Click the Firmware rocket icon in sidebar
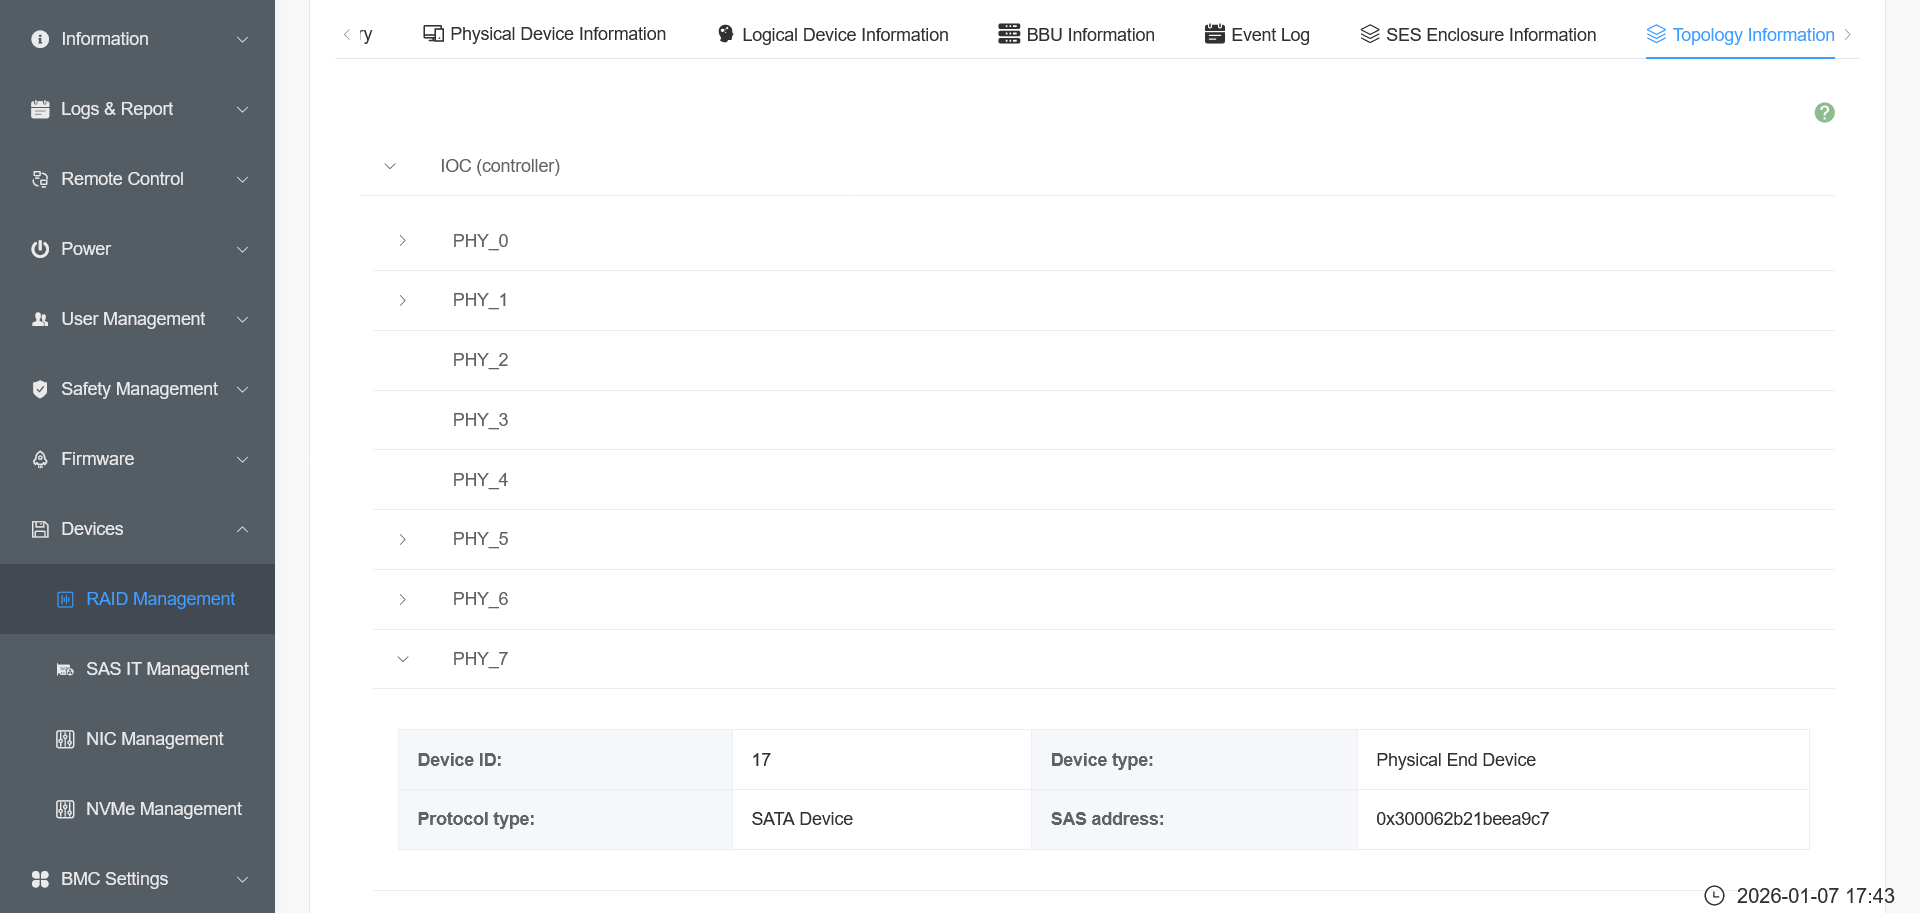Screen dimensions: 1920x913 (40, 459)
